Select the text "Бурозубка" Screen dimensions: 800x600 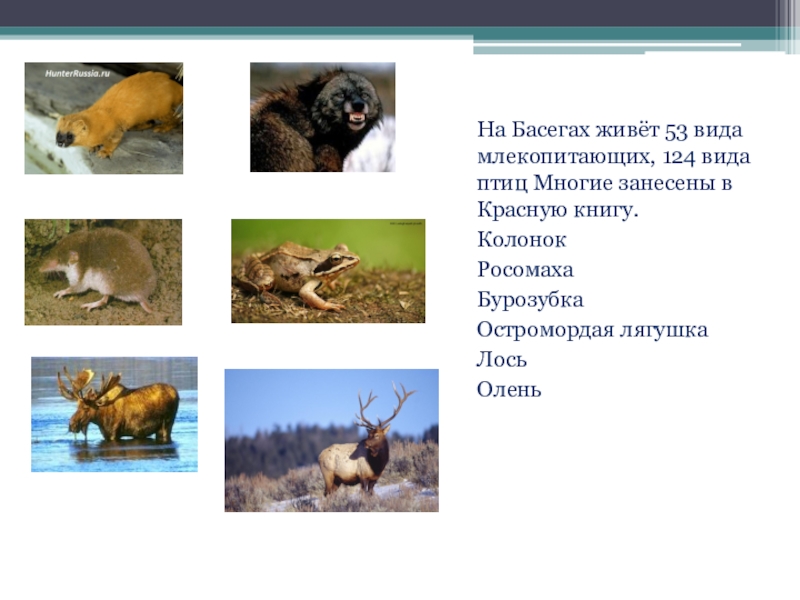coord(530,300)
